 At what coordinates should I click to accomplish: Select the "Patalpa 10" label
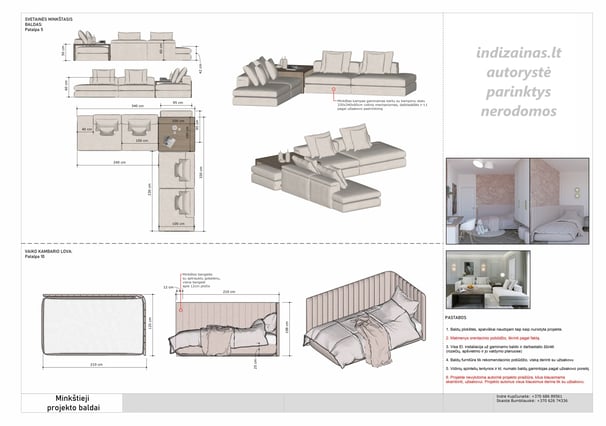pos(35,256)
